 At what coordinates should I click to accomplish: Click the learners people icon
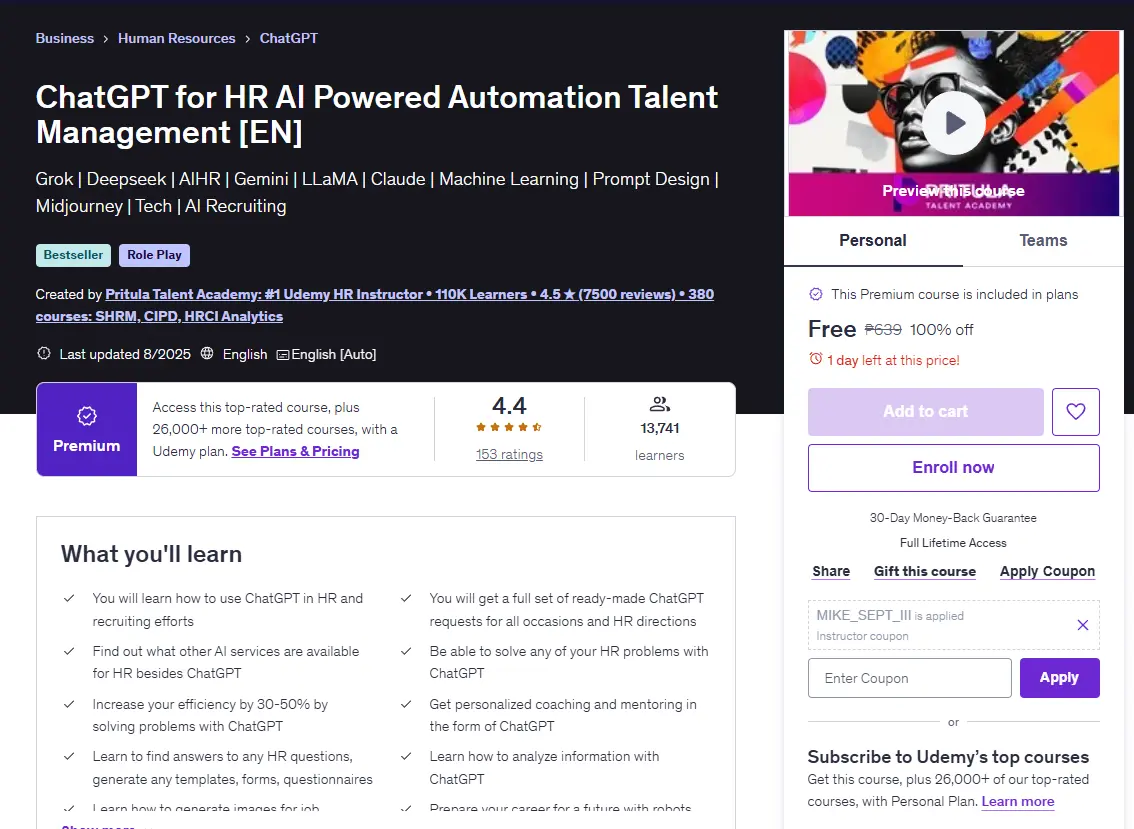660,404
